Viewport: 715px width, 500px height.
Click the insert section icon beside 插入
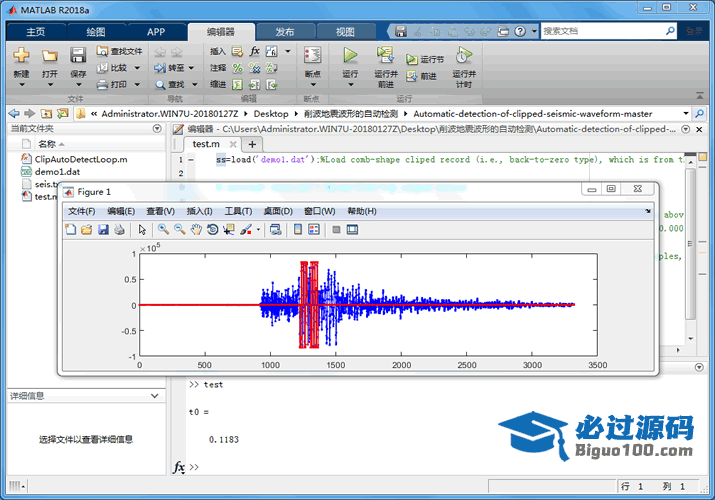(237, 52)
